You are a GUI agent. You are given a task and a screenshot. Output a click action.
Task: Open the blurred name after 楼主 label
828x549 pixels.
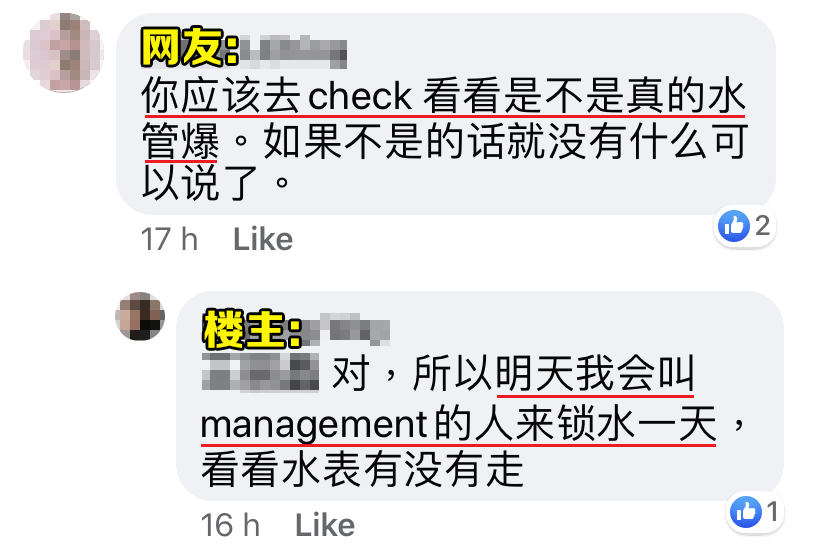click(346, 330)
